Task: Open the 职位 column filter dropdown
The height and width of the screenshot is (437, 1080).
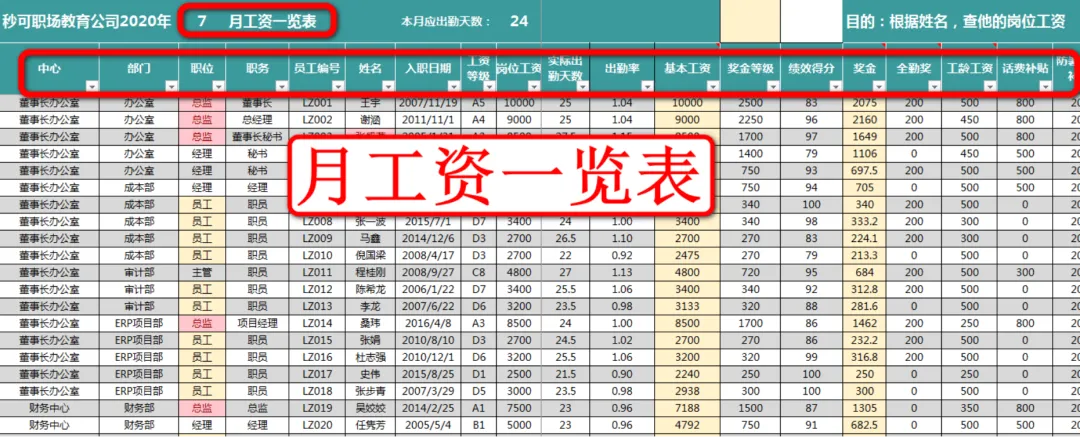Action: pos(218,86)
